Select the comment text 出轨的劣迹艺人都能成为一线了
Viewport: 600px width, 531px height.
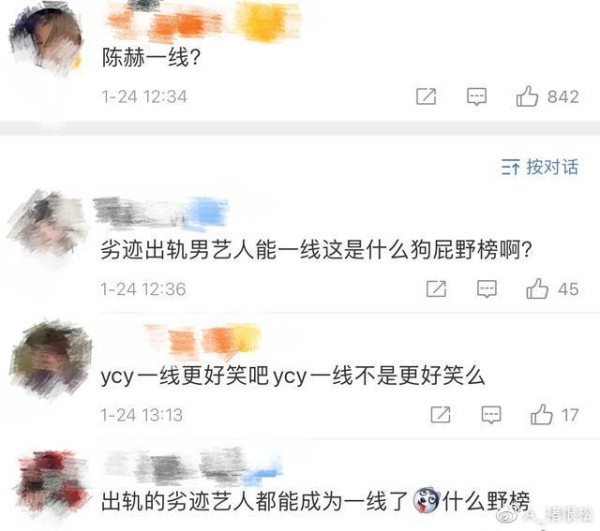click(254, 502)
